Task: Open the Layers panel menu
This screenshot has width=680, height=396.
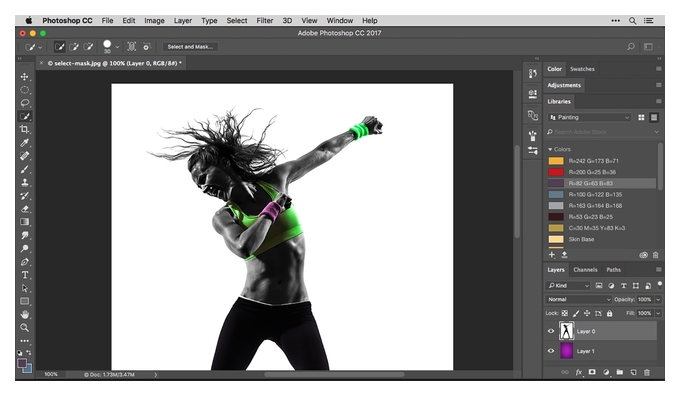Action: [658, 269]
